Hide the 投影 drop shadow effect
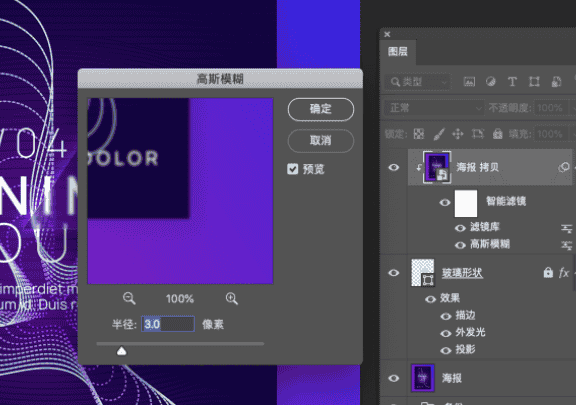Image resolution: width=576 pixels, height=405 pixels. click(x=446, y=351)
